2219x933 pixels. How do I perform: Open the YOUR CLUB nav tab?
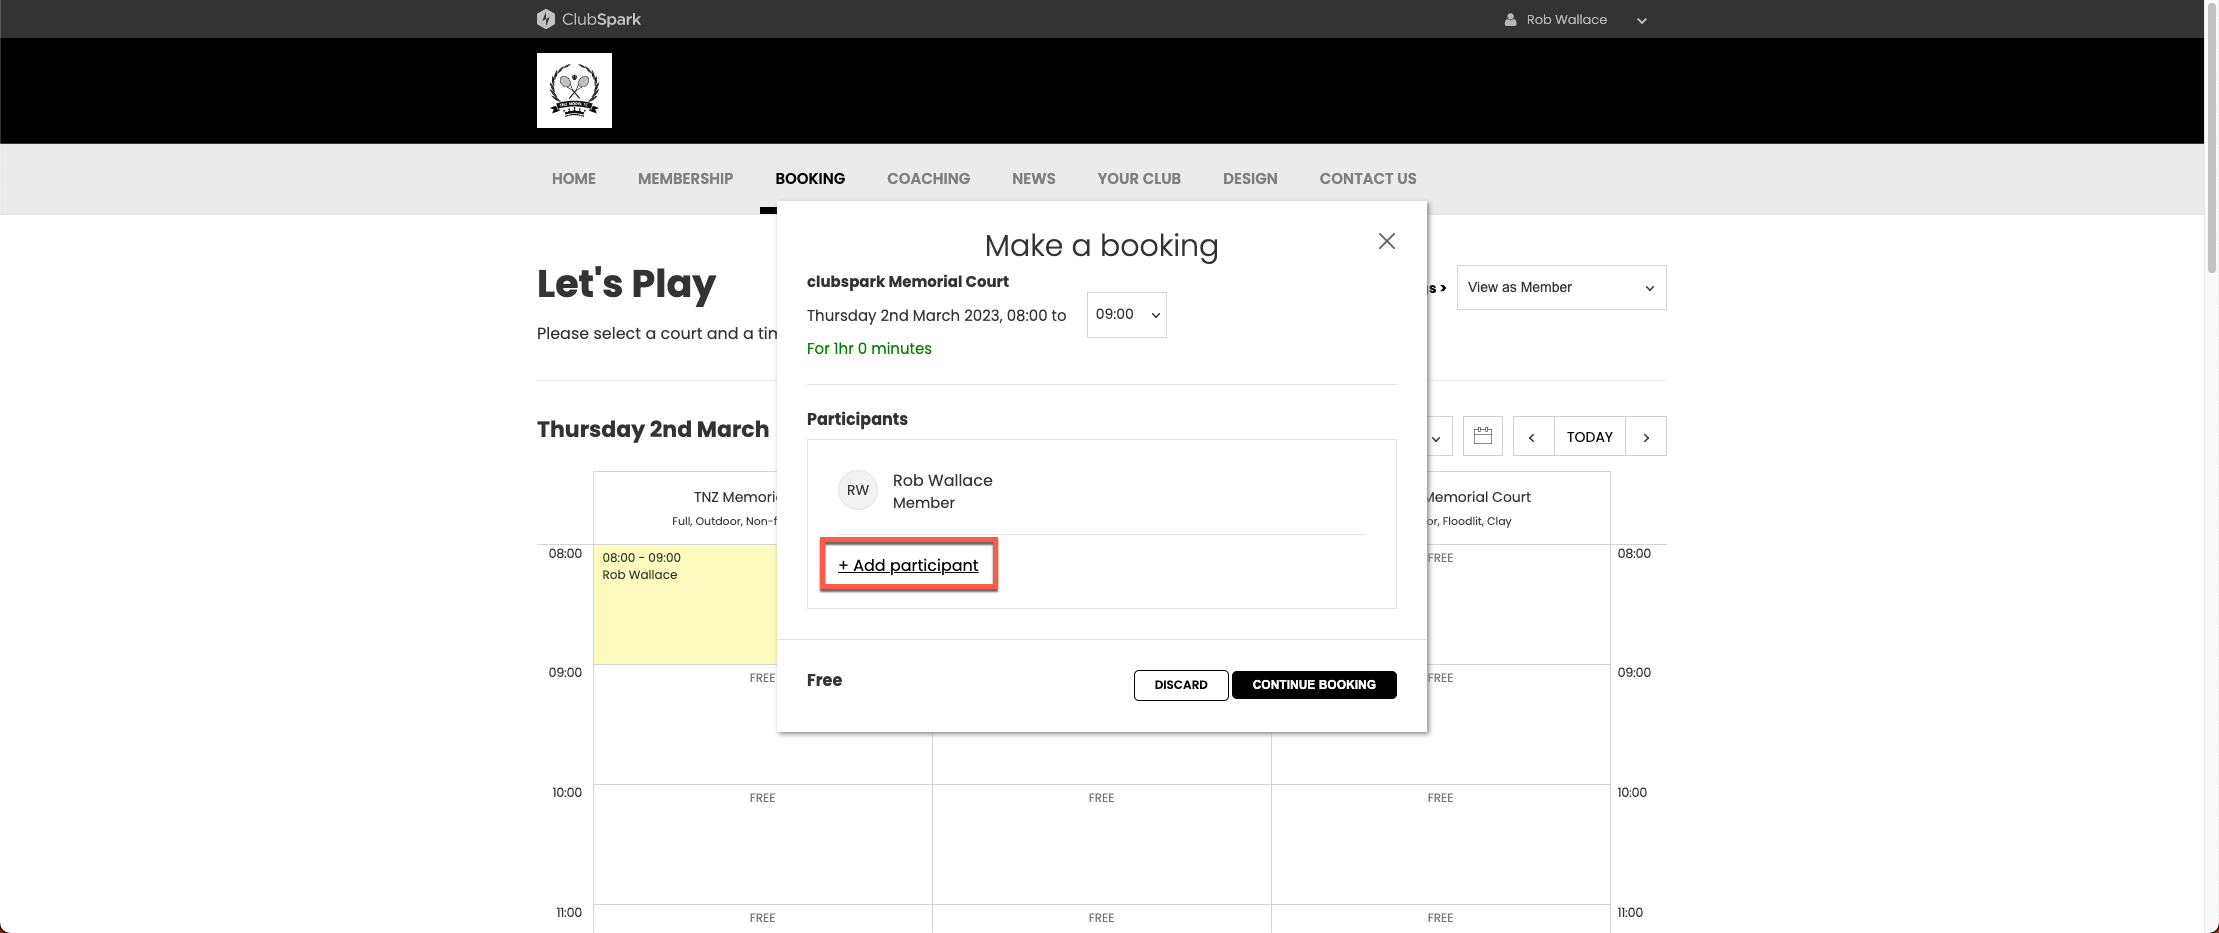tap(1139, 179)
